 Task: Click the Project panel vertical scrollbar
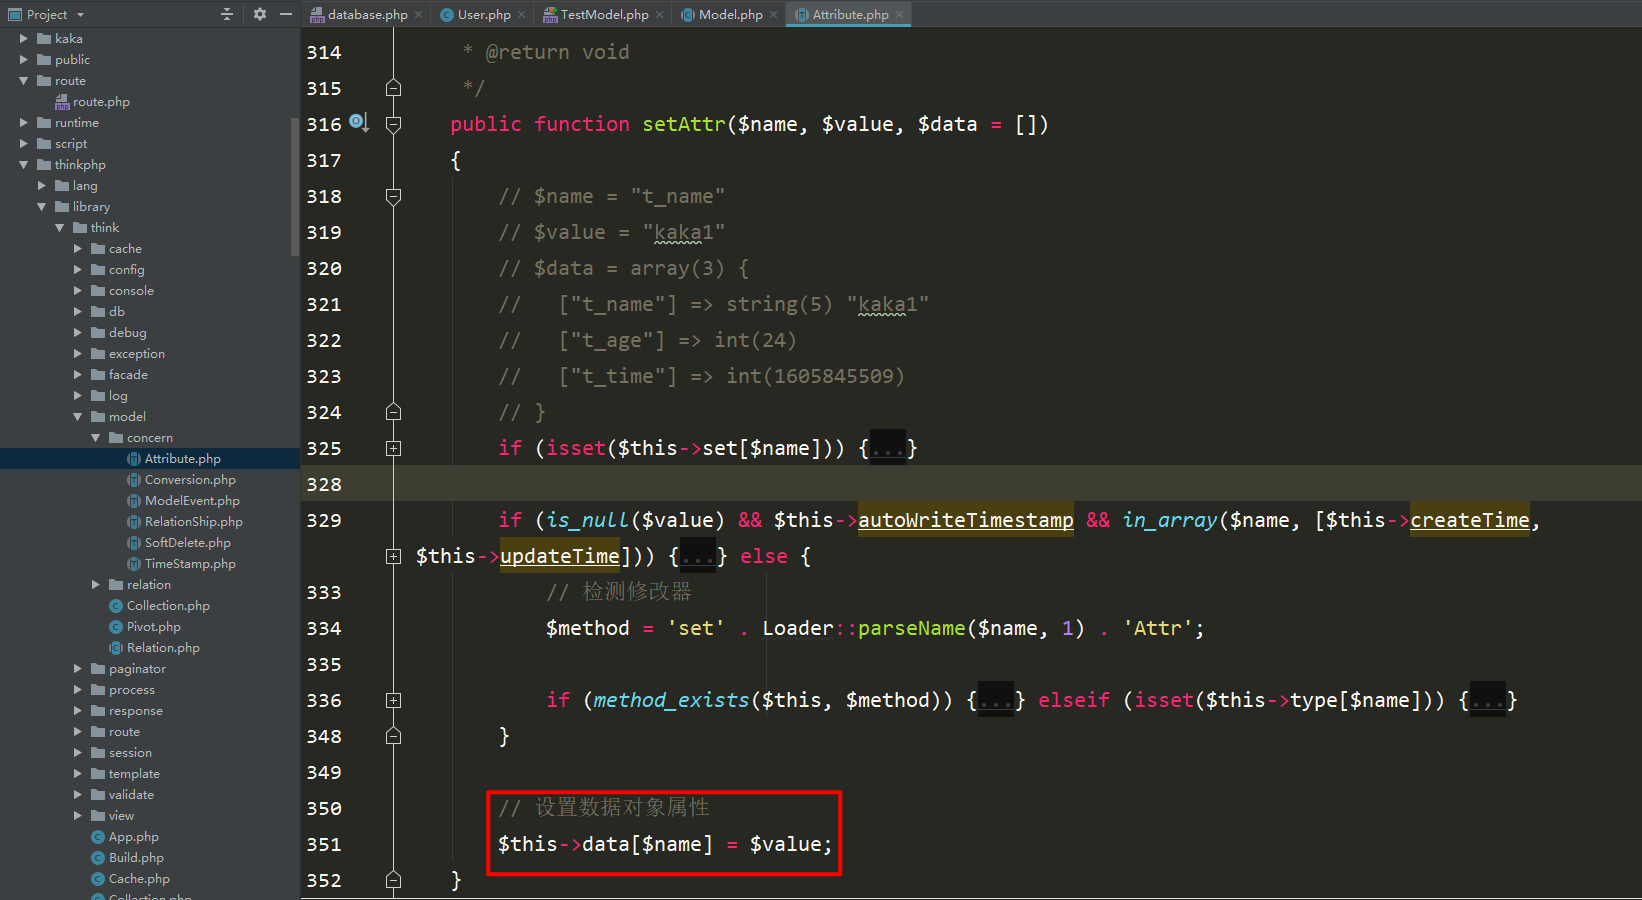click(295, 185)
